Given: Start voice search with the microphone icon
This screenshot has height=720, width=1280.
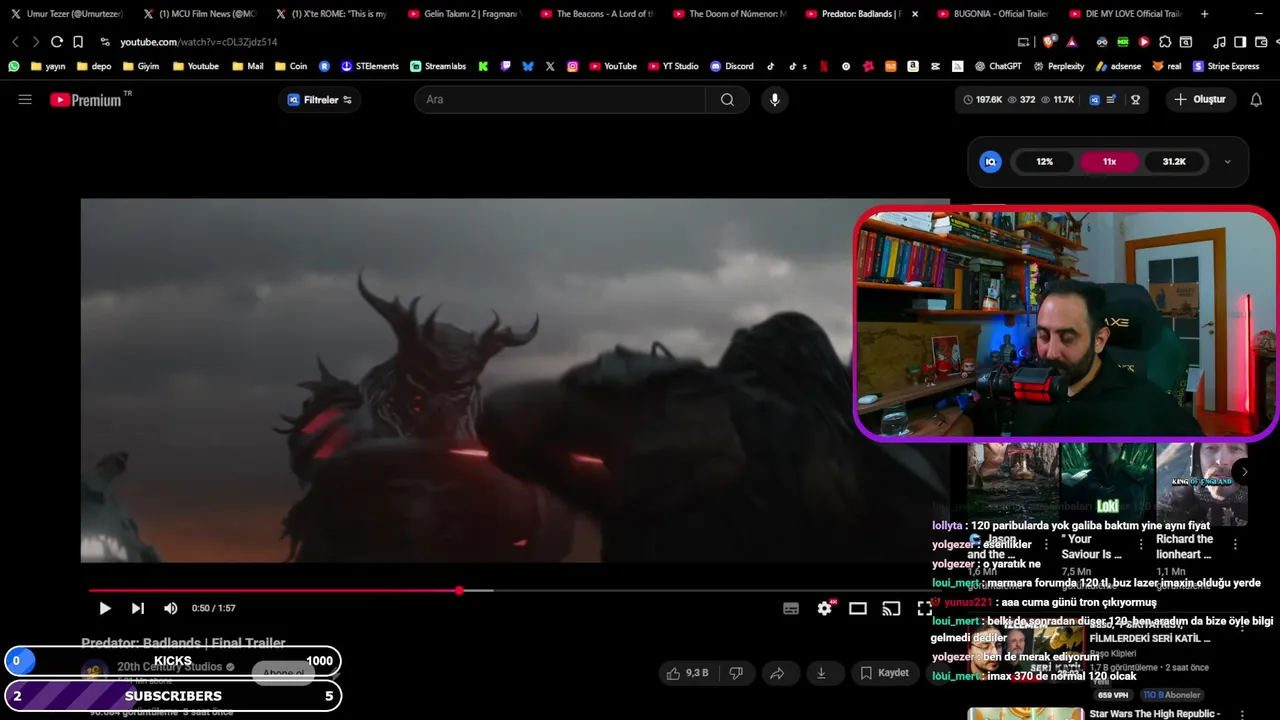Looking at the screenshot, I should pyautogui.click(x=774, y=99).
